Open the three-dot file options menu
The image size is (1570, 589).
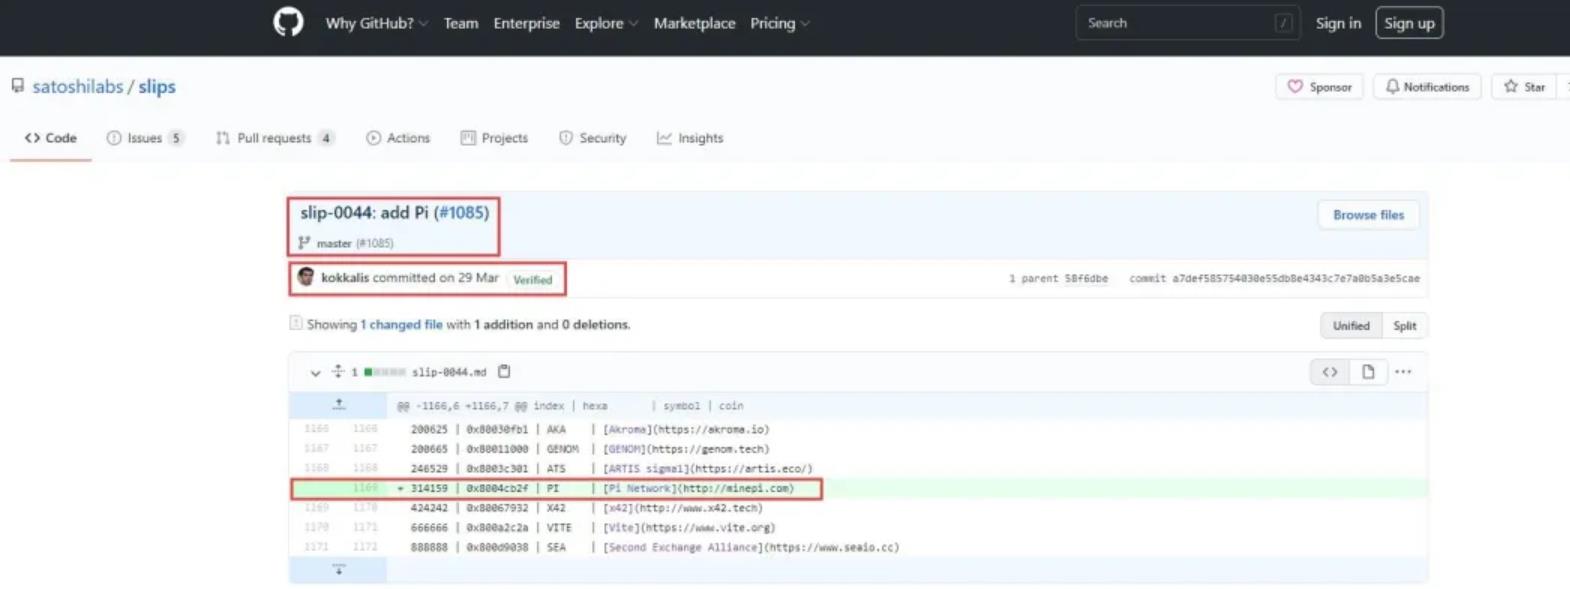click(1403, 372)
